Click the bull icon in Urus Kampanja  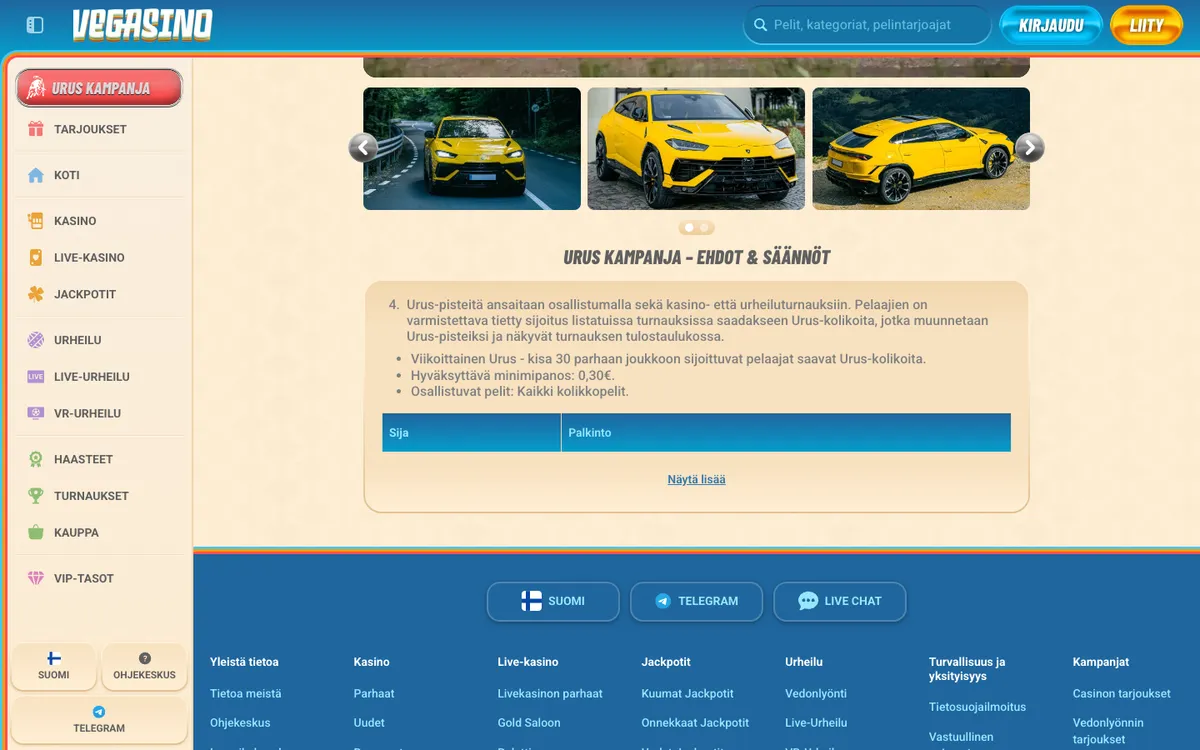tap(36, 88)
